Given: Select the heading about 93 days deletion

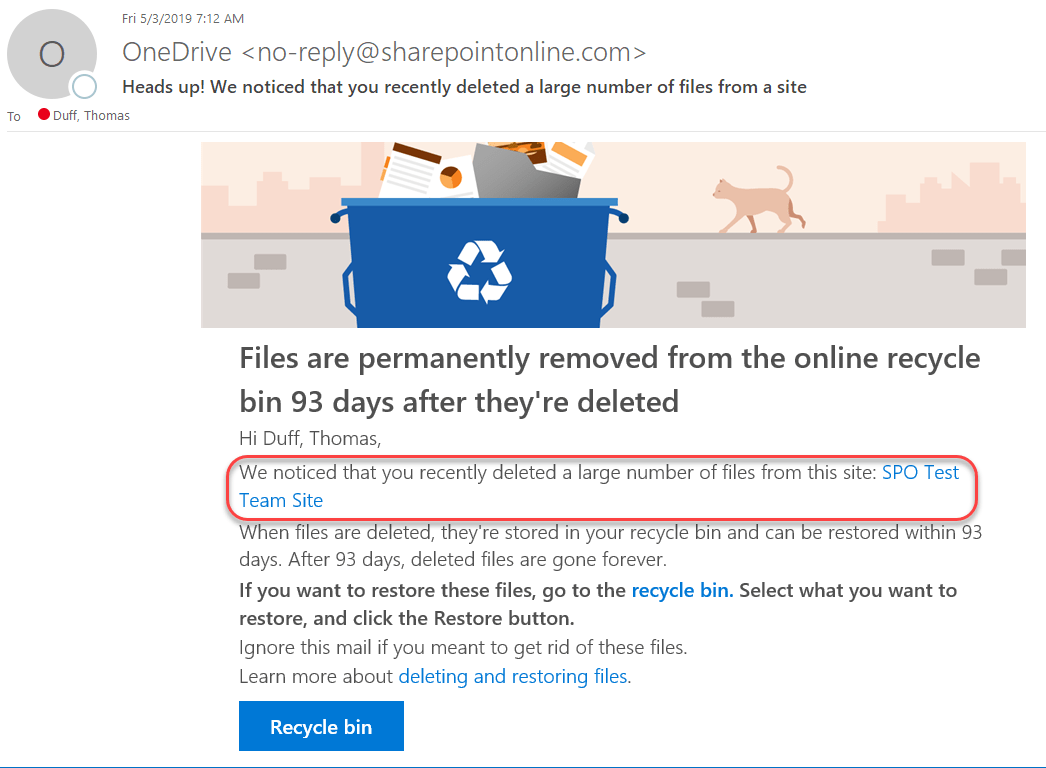Looking at the screenshot, I should pyautogui.click(x=608, y=380).
